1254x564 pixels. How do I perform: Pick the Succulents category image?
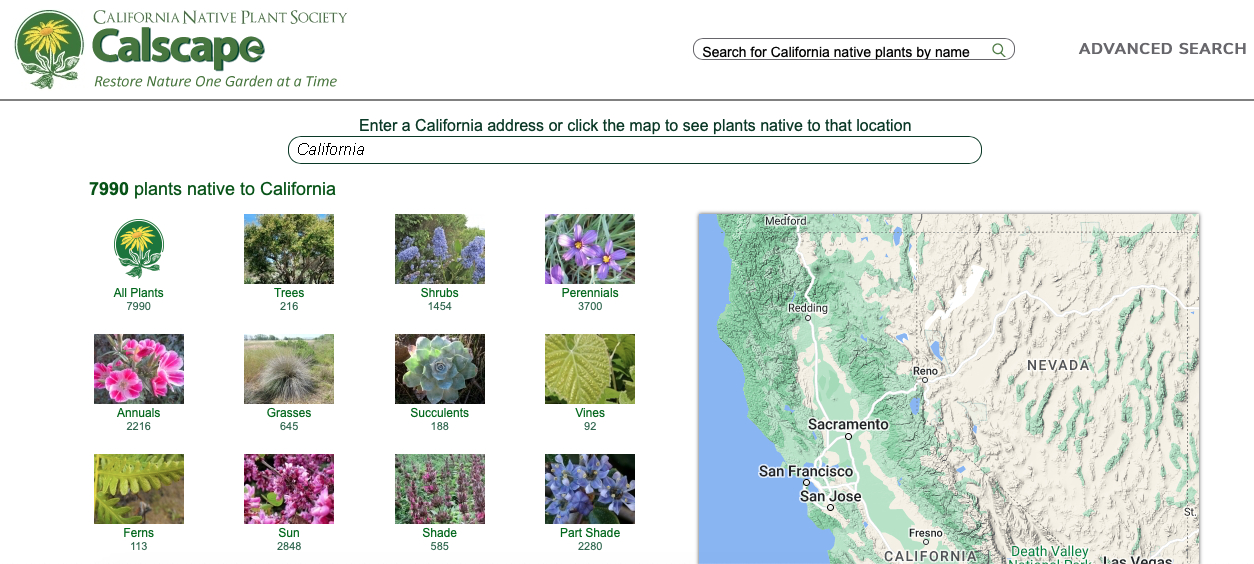[x=440, y=369]
